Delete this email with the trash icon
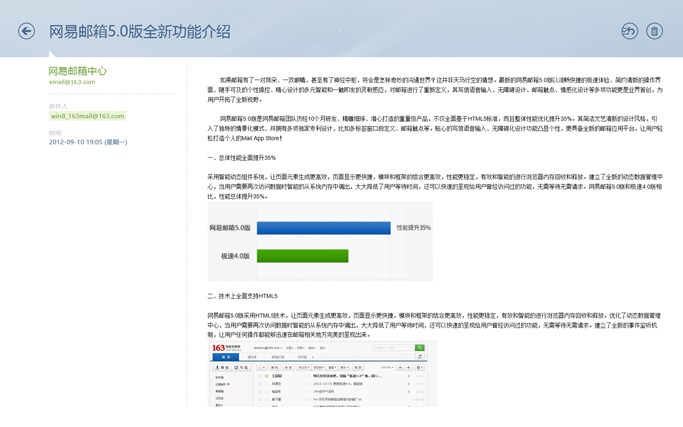 pyautogui.click(x=654, y=31)
